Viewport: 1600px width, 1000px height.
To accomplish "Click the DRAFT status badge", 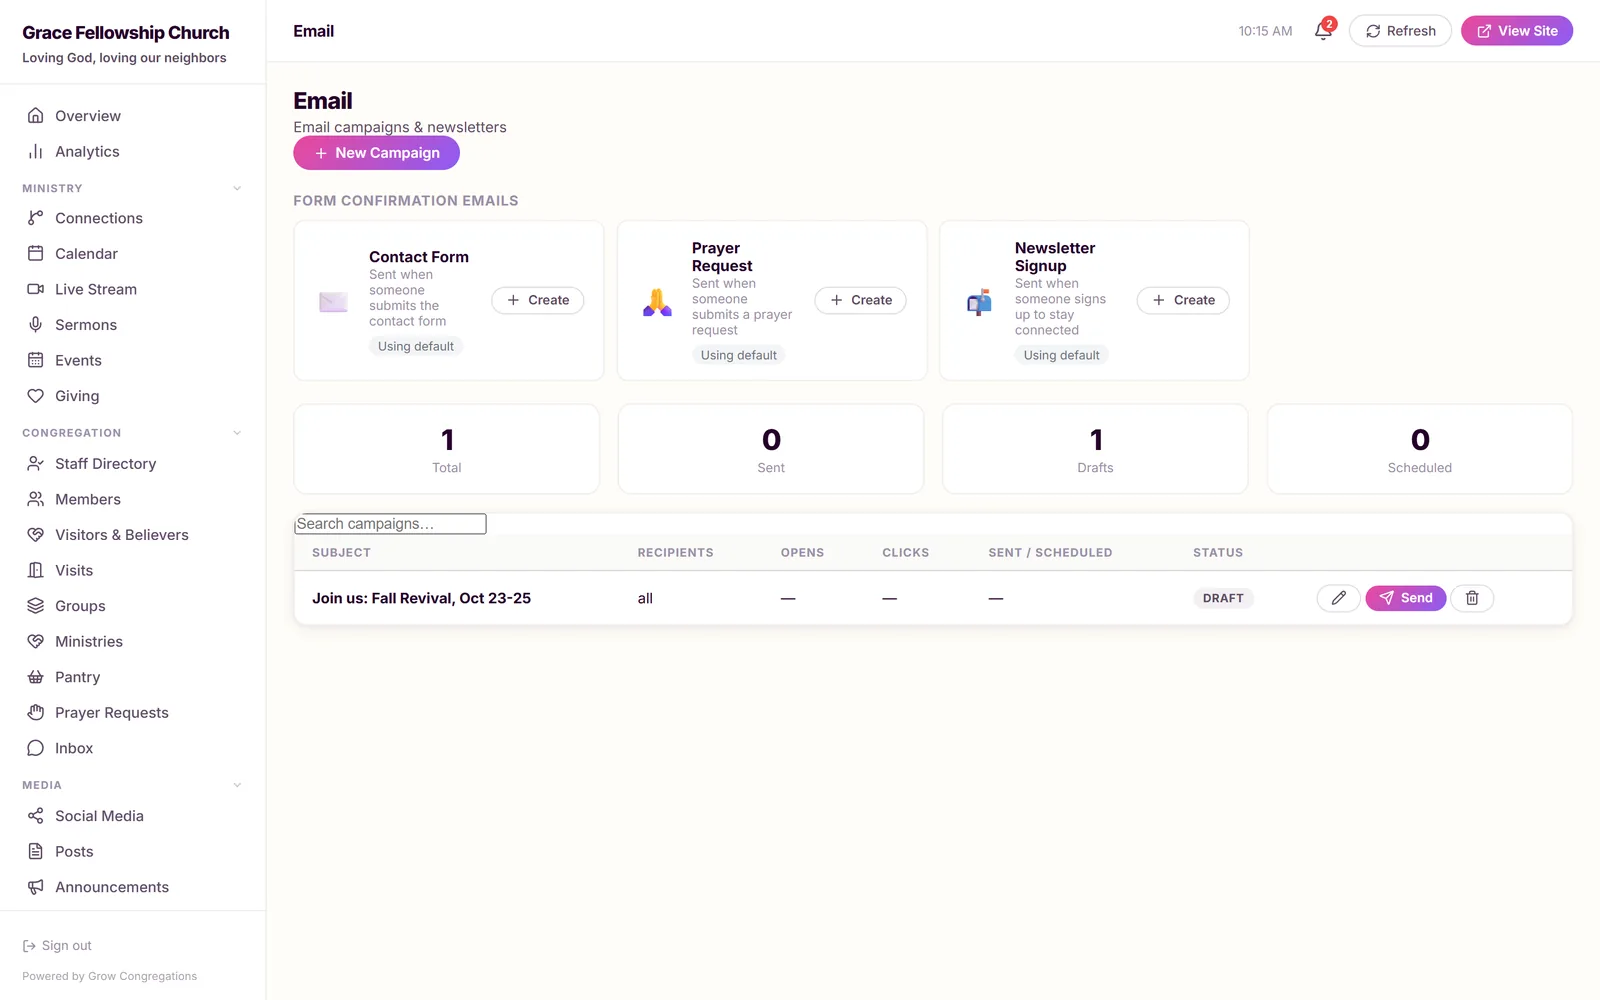I will pos(1223,598).
